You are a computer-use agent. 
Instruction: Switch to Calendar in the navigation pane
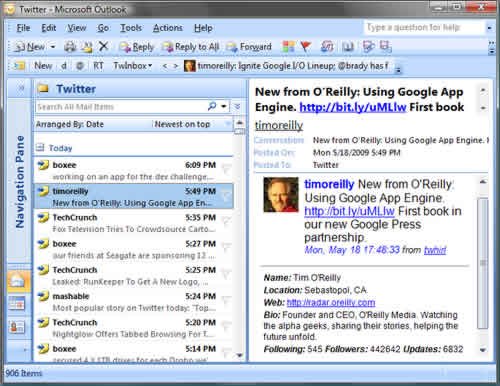(17, 304)
